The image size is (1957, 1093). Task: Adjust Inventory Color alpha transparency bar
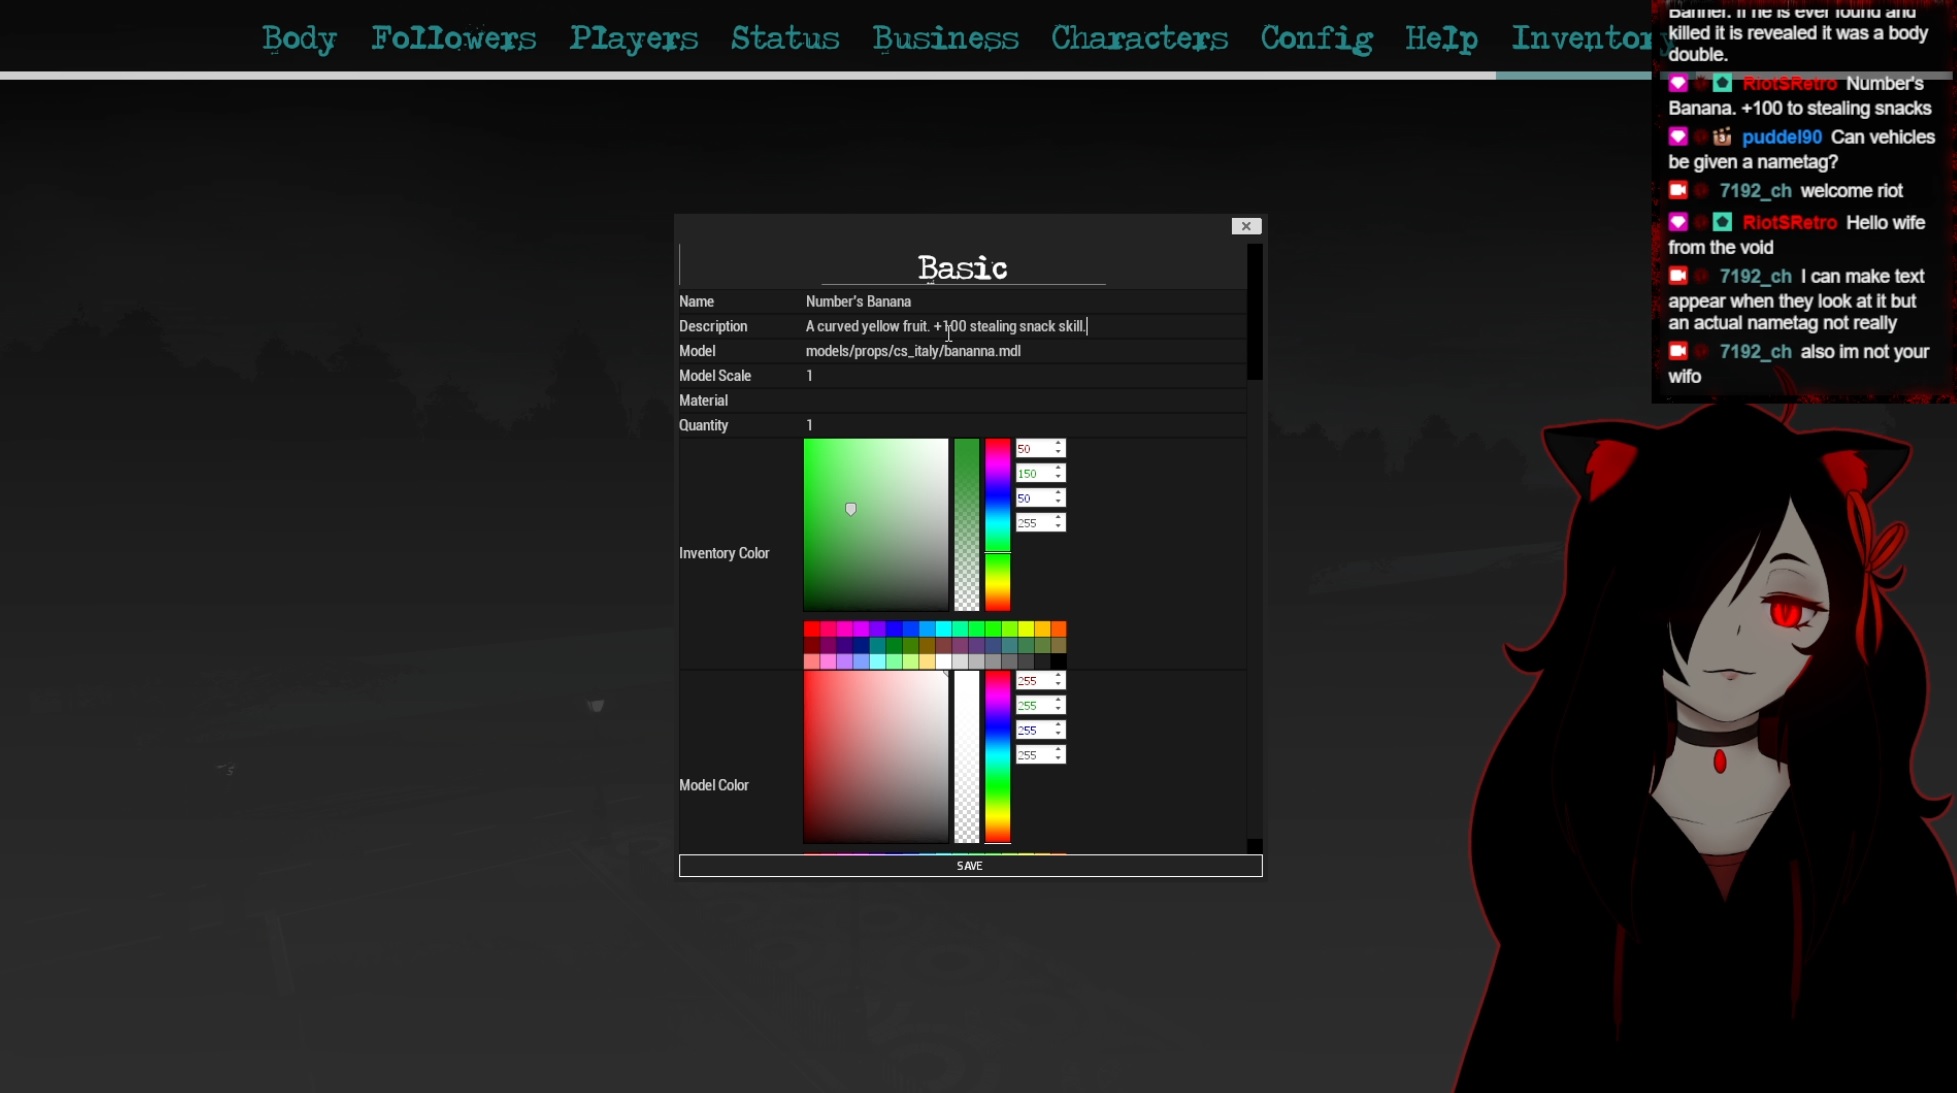966,524
